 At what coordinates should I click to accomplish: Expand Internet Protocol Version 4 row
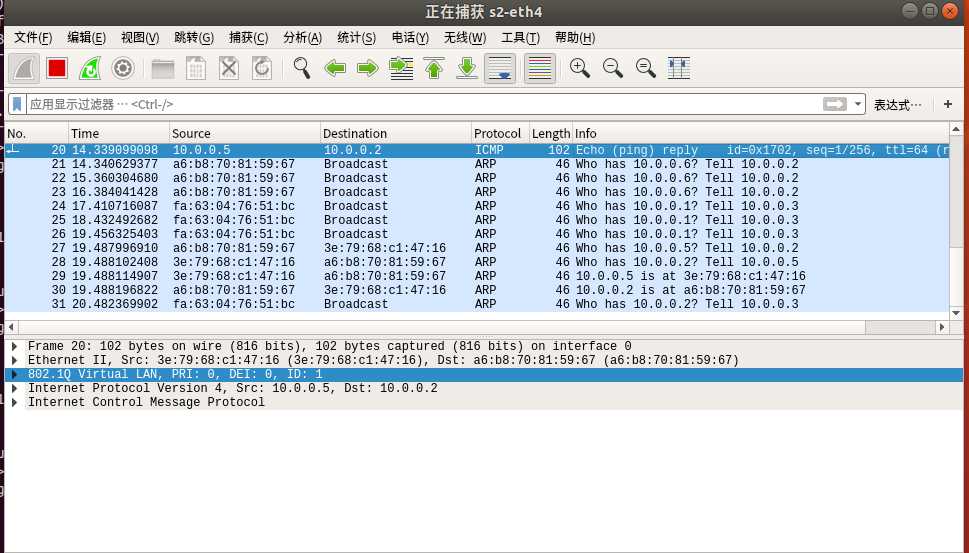pyautogui.click(x=15, y=389)
